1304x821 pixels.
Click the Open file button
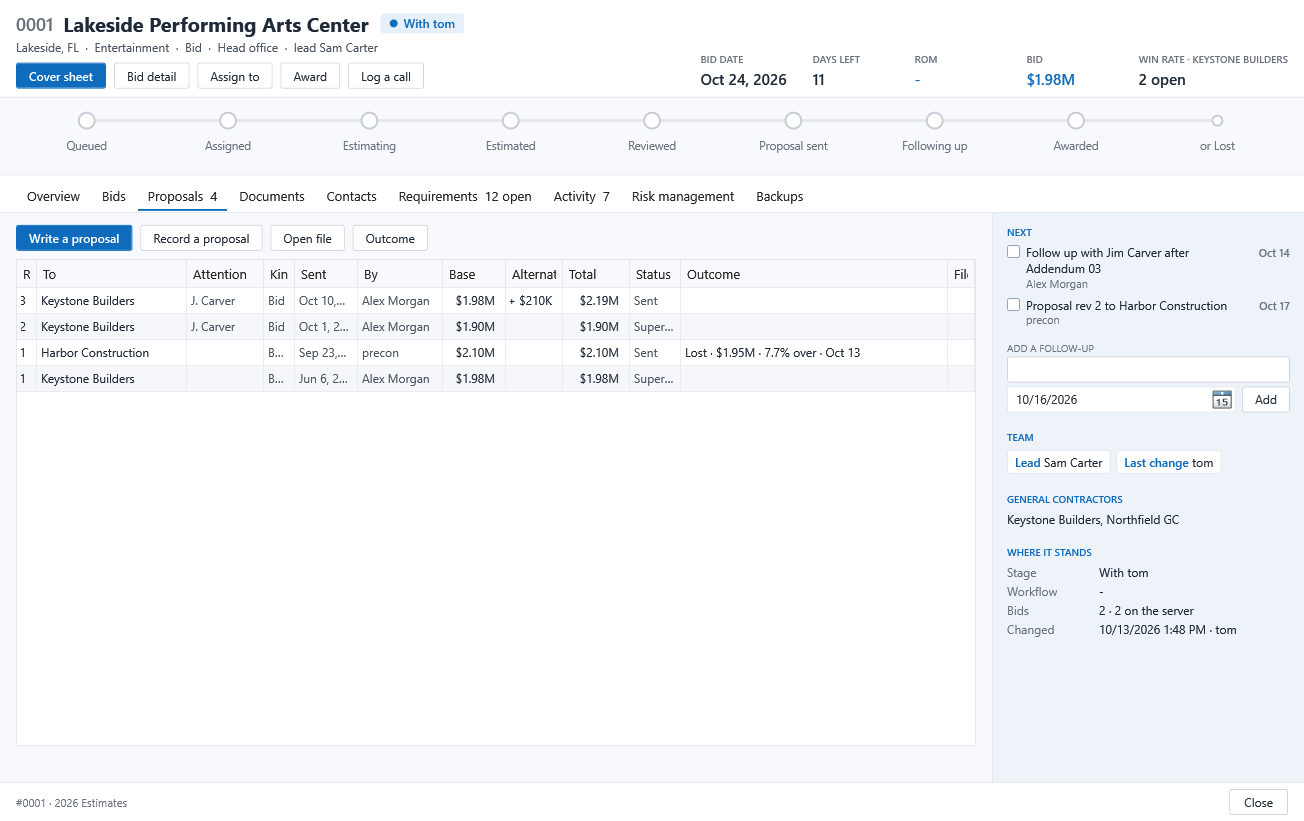(x=308, y=239)
